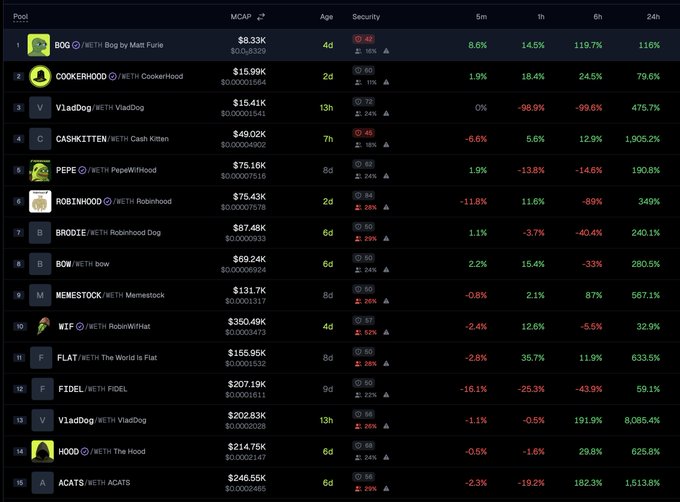The width and height of the screenshot is (680, 502).
Task: Sort by 24h change column header
Action: tap(653, 17)
